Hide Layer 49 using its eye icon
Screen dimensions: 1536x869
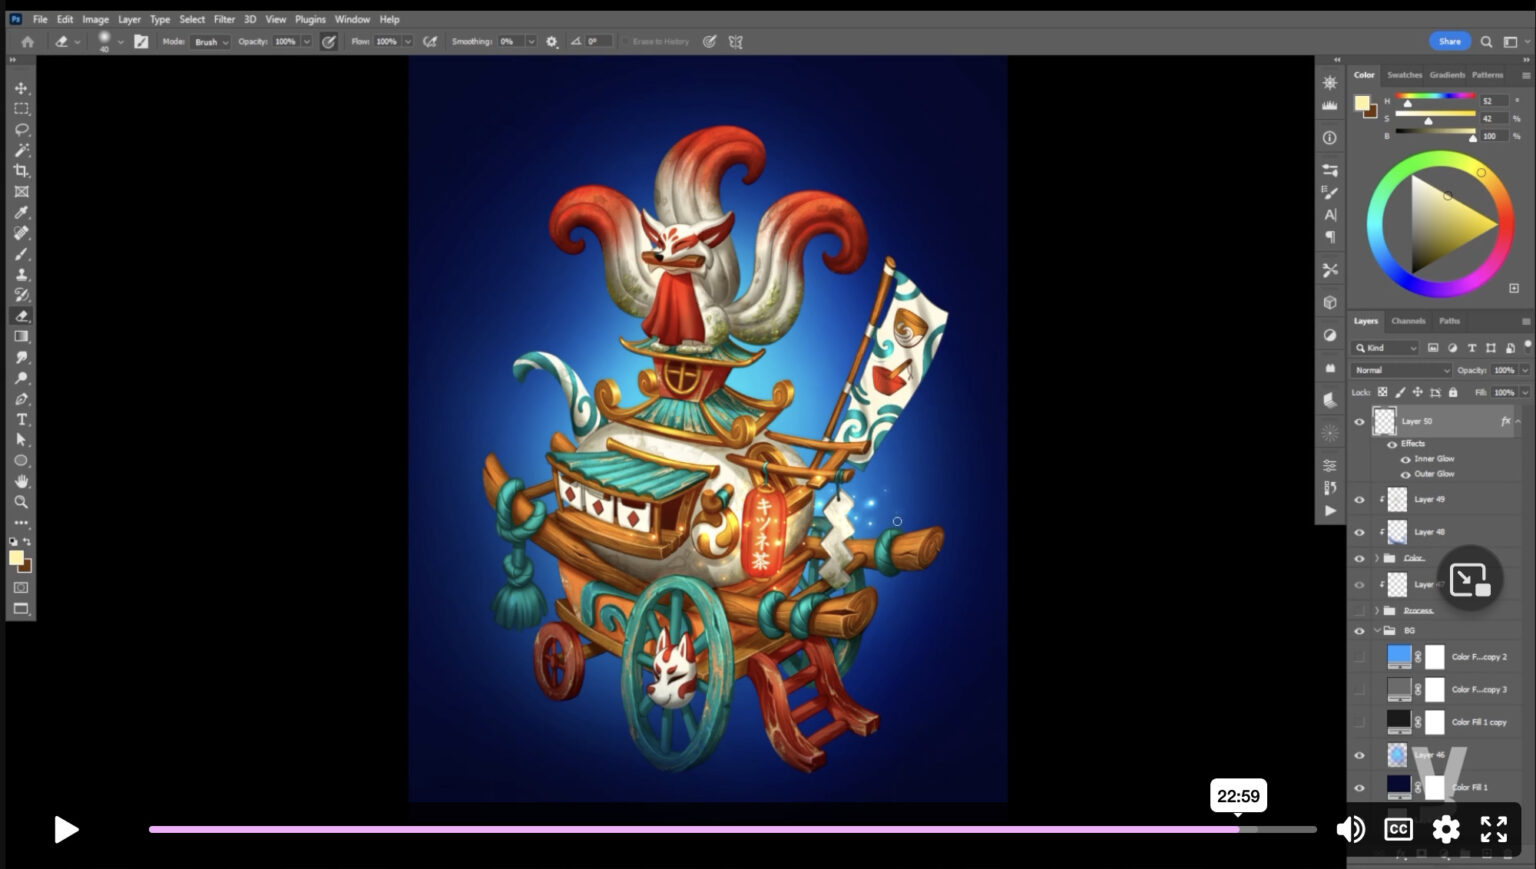1359,499
